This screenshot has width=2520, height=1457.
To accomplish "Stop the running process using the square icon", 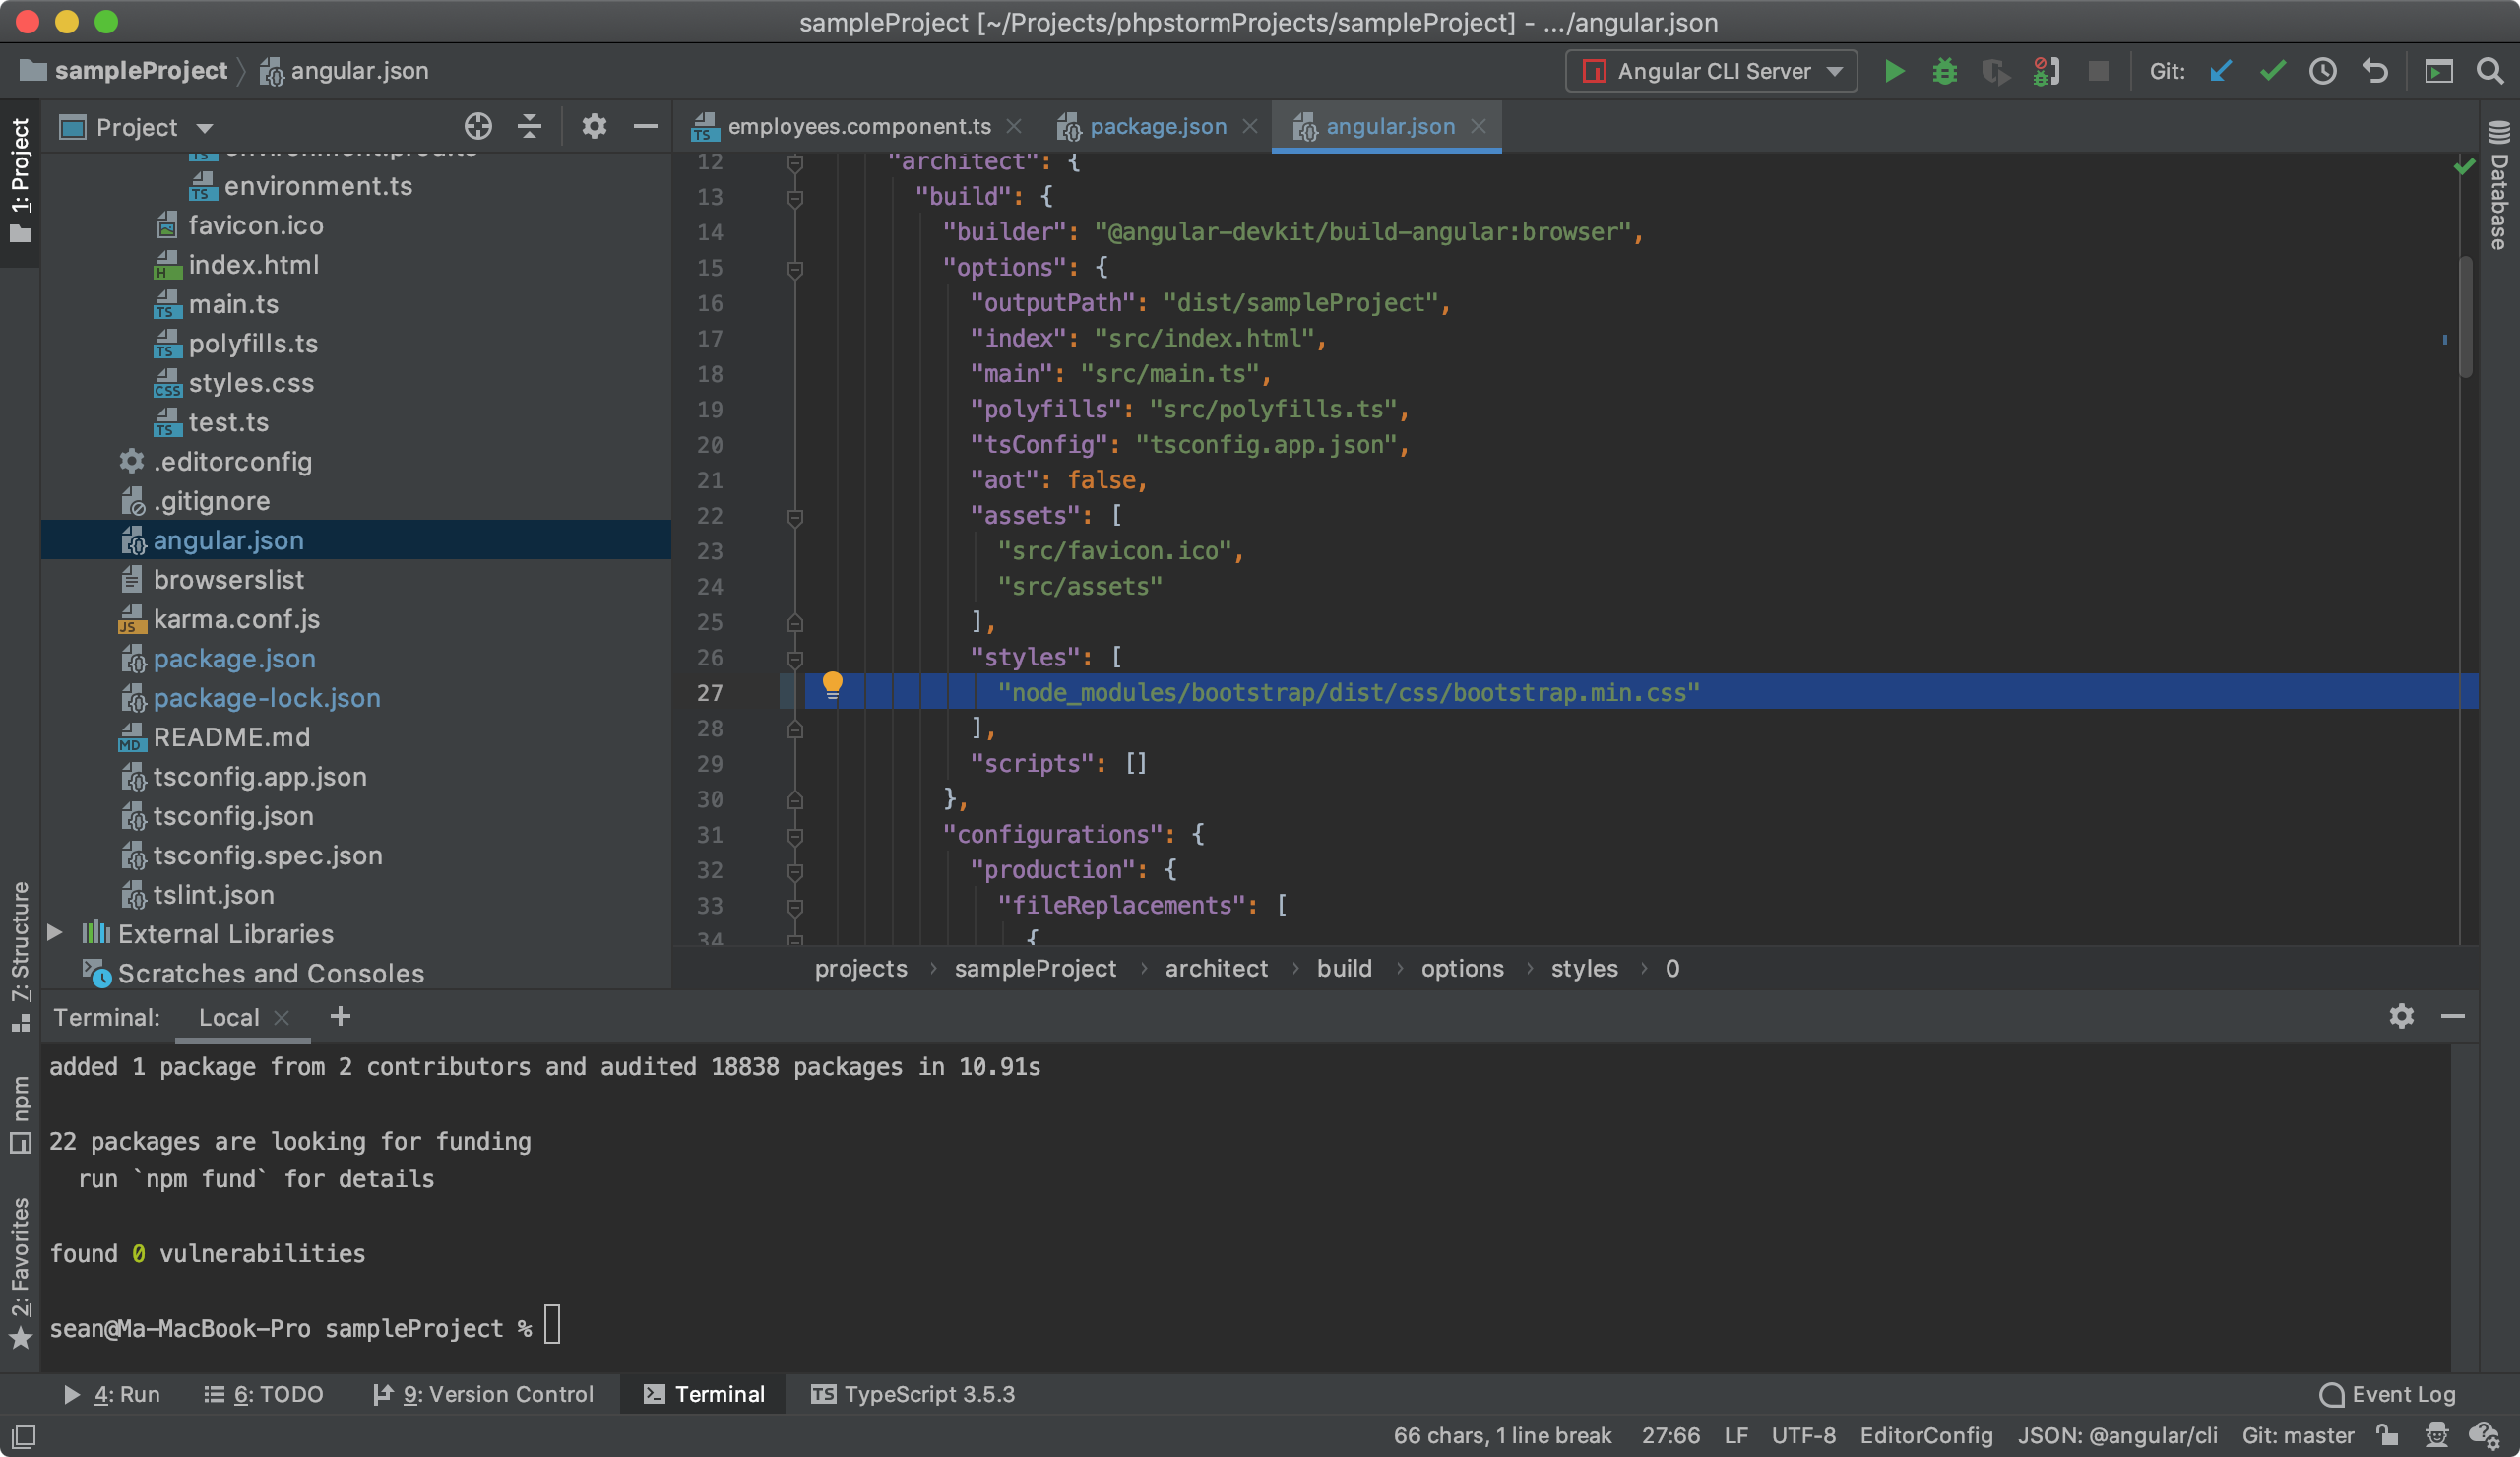I will coord(2098,71).
